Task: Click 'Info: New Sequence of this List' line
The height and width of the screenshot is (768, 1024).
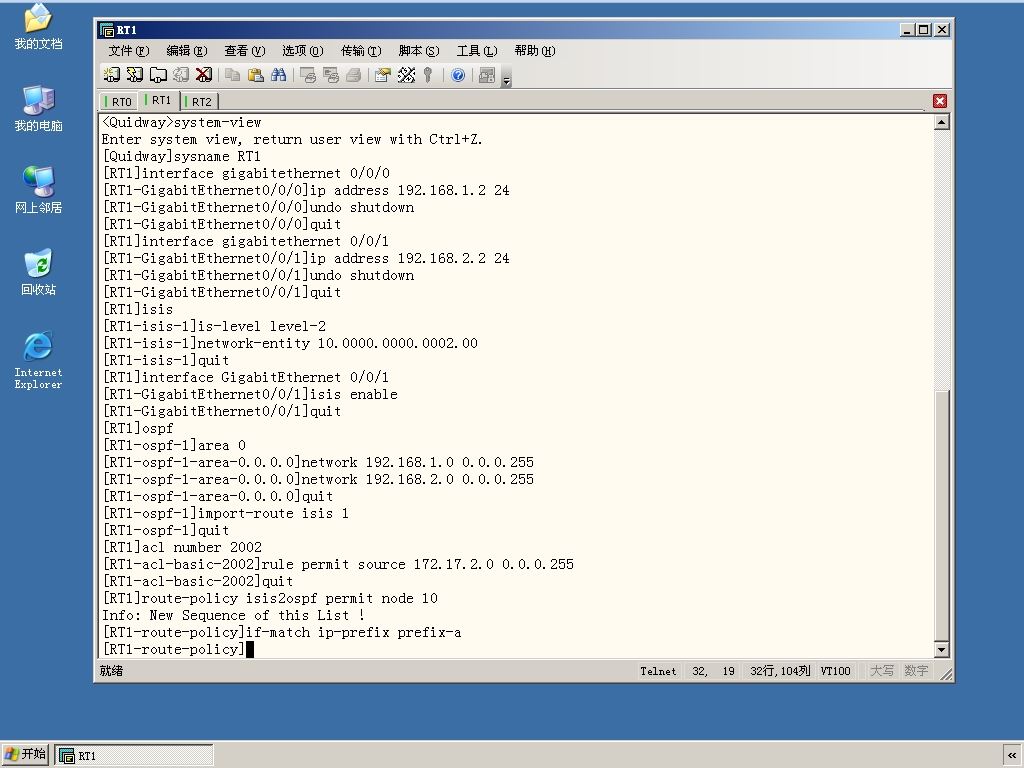Action: coord(232,615)
